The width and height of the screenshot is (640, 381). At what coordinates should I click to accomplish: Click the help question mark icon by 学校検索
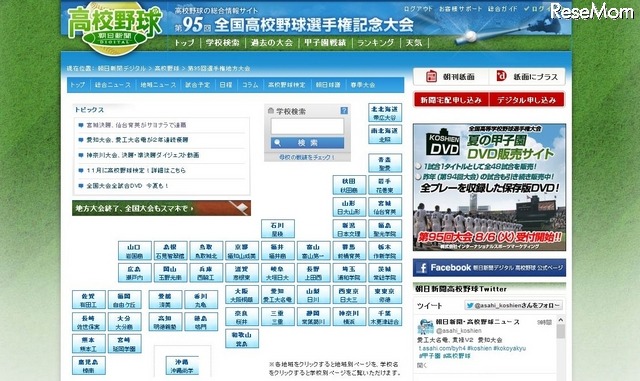[x=344, y=111]
